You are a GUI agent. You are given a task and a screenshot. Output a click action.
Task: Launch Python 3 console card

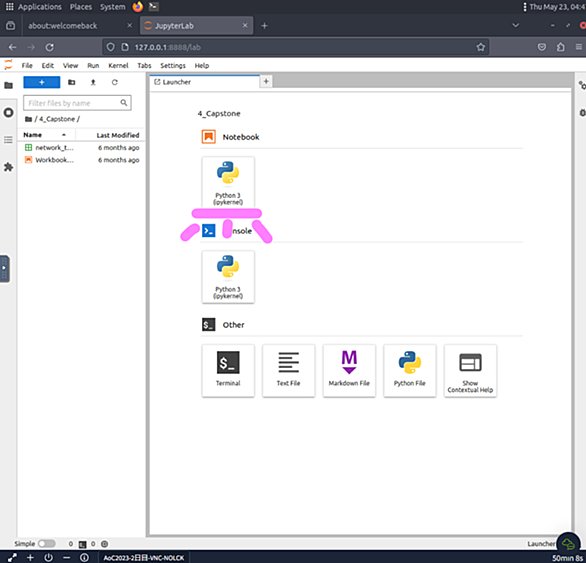228,277
